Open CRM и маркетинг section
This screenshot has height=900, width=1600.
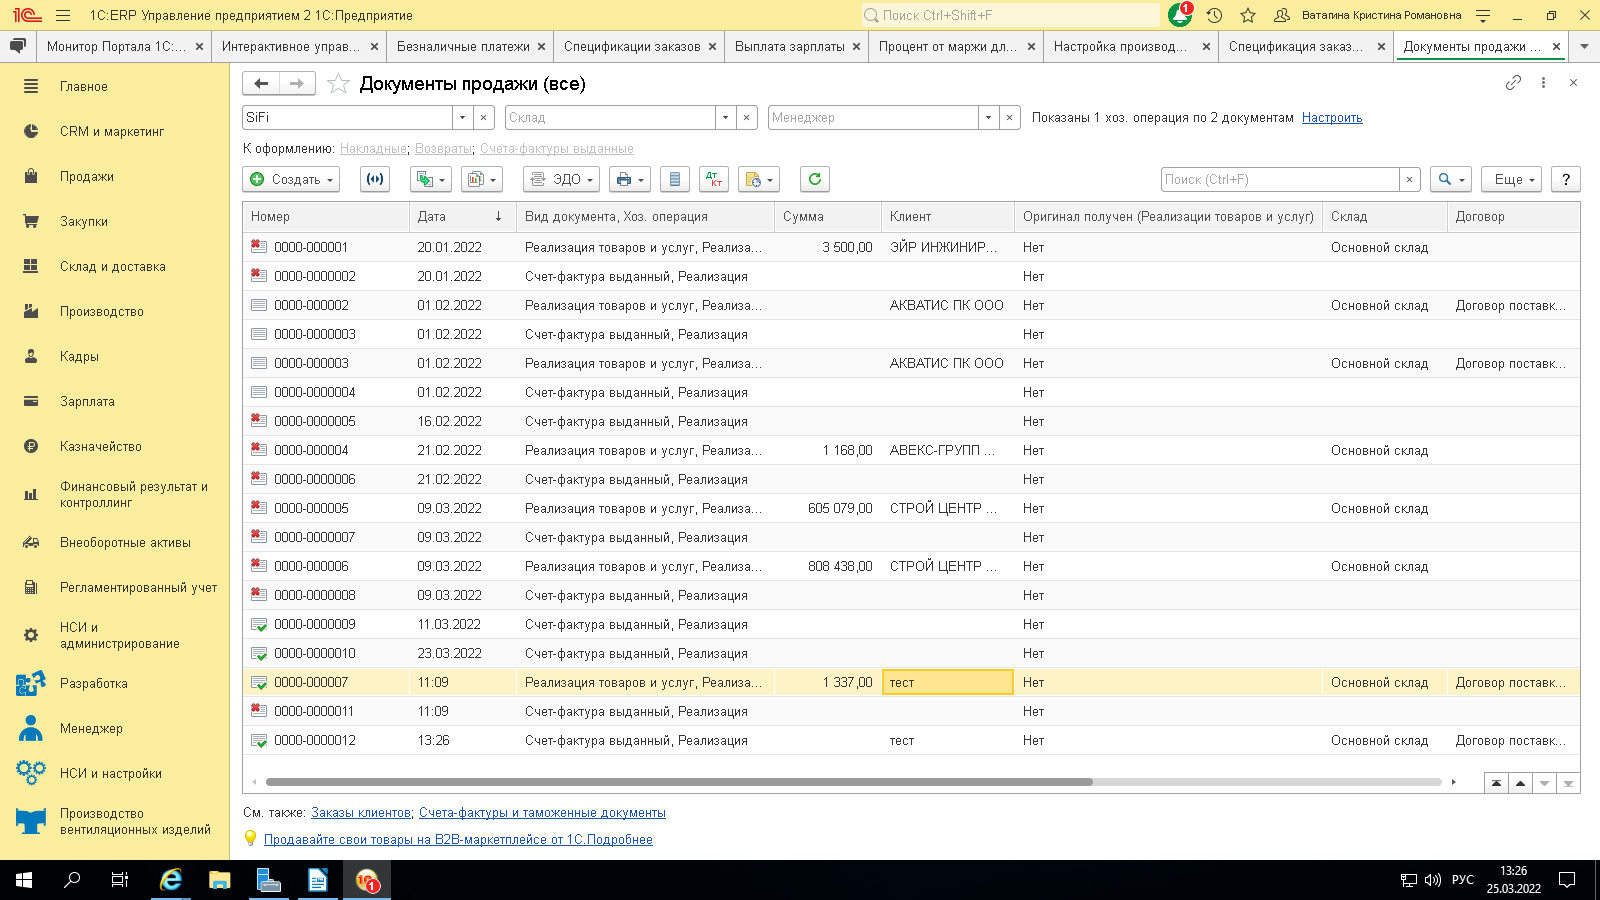click(x=112, y=132)
